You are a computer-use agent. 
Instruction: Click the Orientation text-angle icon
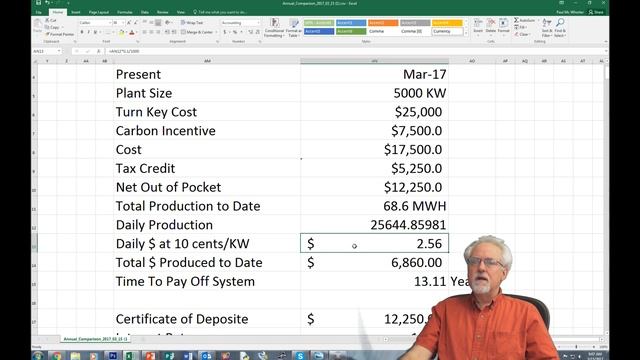tap(168, 23)
